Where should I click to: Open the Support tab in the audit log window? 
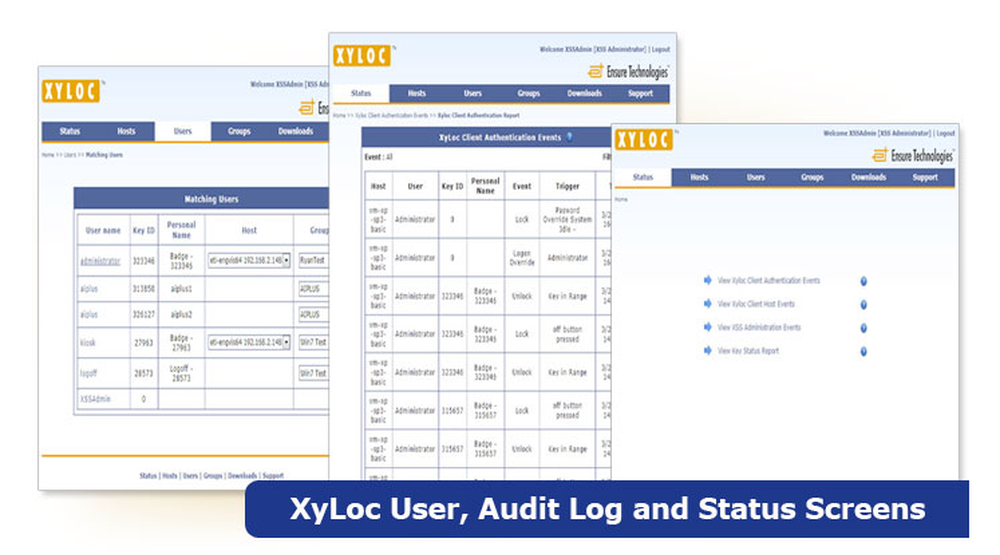click(x=640, y=93)
